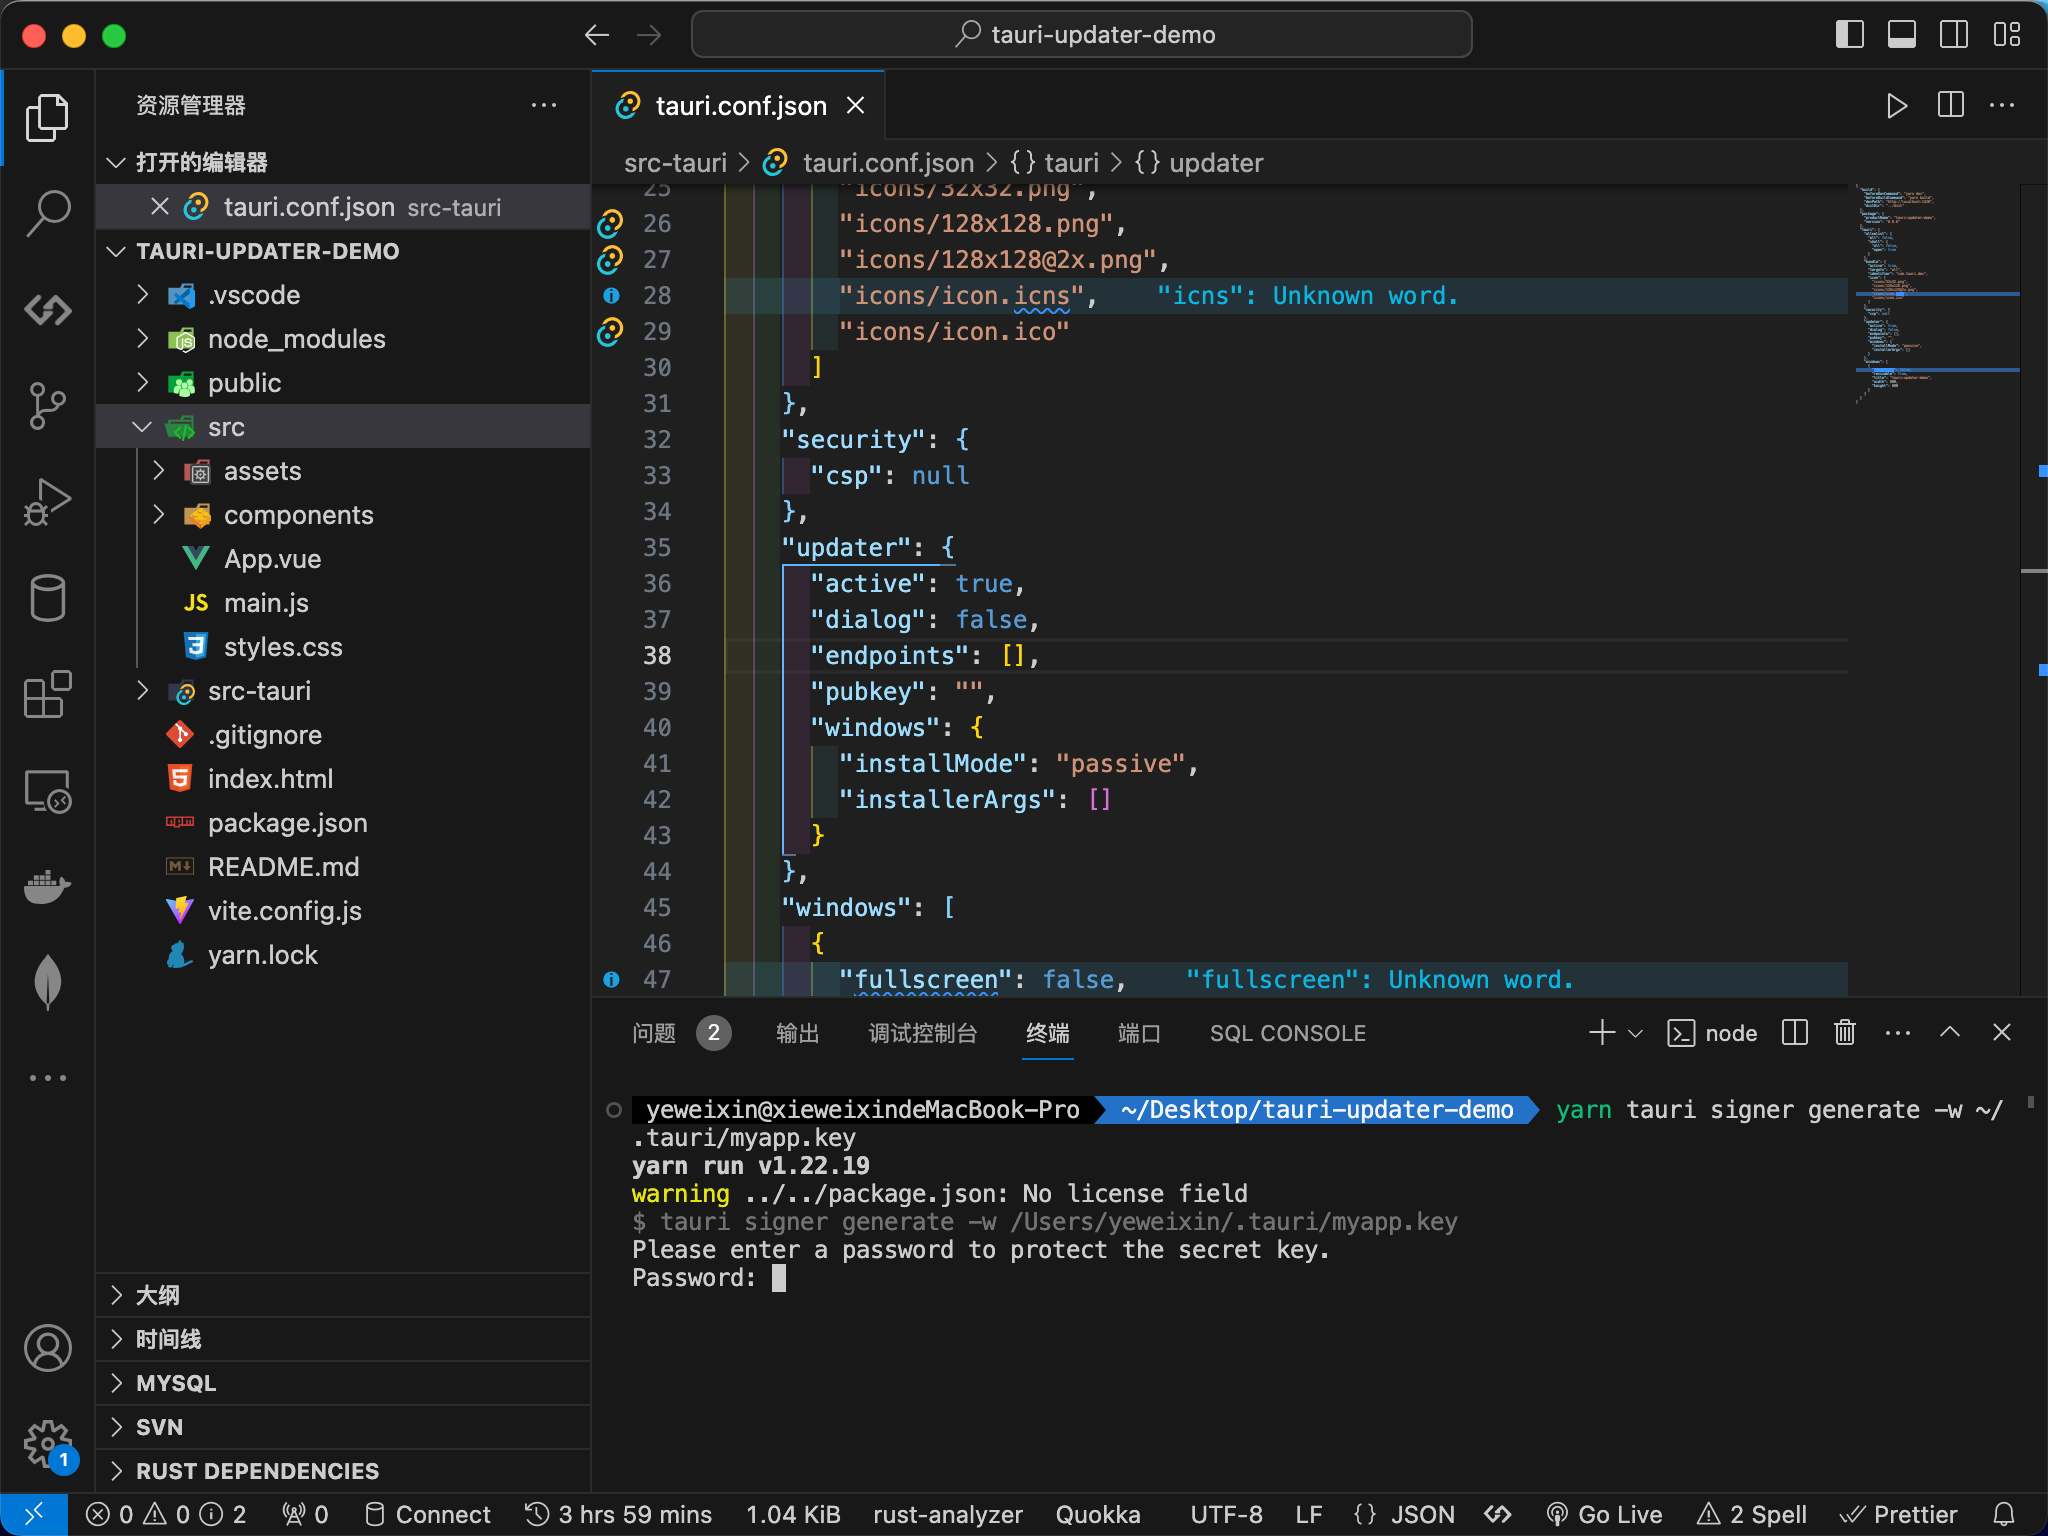
Task: Toggle the Spell checker status item
Action: (1752, 1514)
